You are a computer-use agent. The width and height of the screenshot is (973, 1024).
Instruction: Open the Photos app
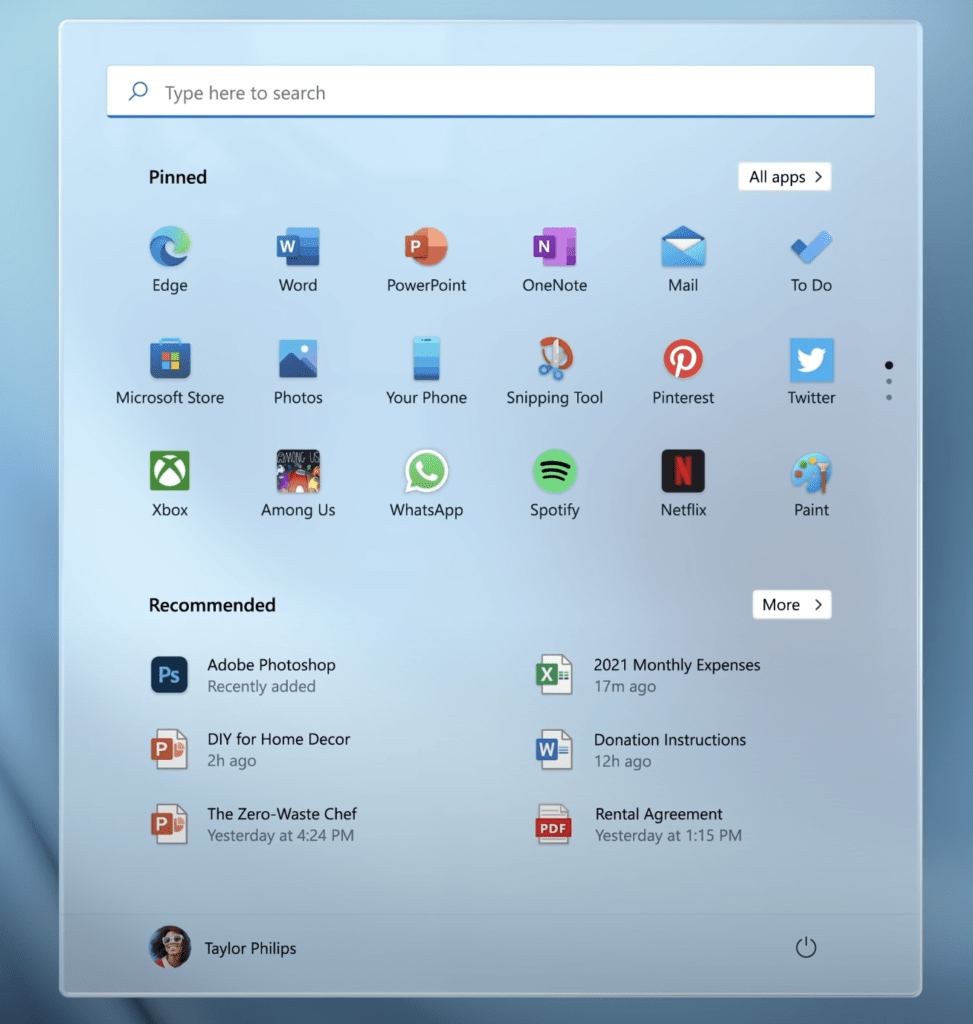[x=298, y=359]
